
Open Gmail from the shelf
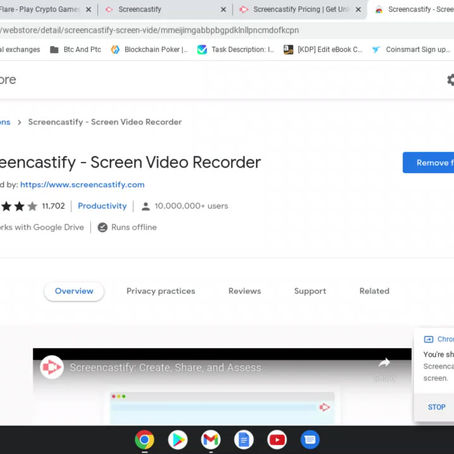pyautogui.click(x=211, y=440)
